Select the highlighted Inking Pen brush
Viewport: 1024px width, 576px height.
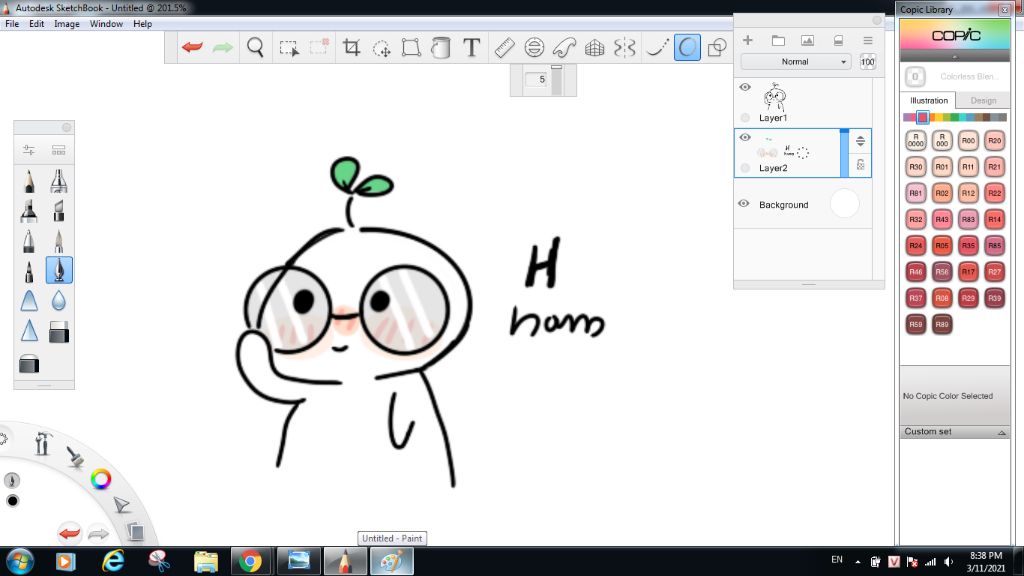click(x=59, y=270)
